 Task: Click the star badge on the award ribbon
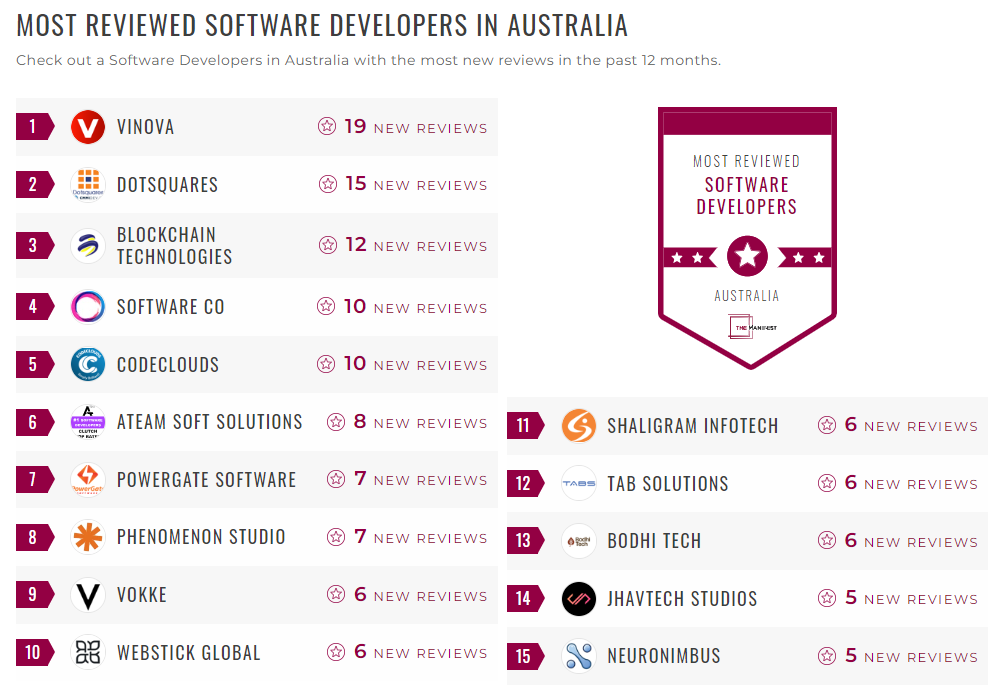pyautogui.click(x=747, y=255)
